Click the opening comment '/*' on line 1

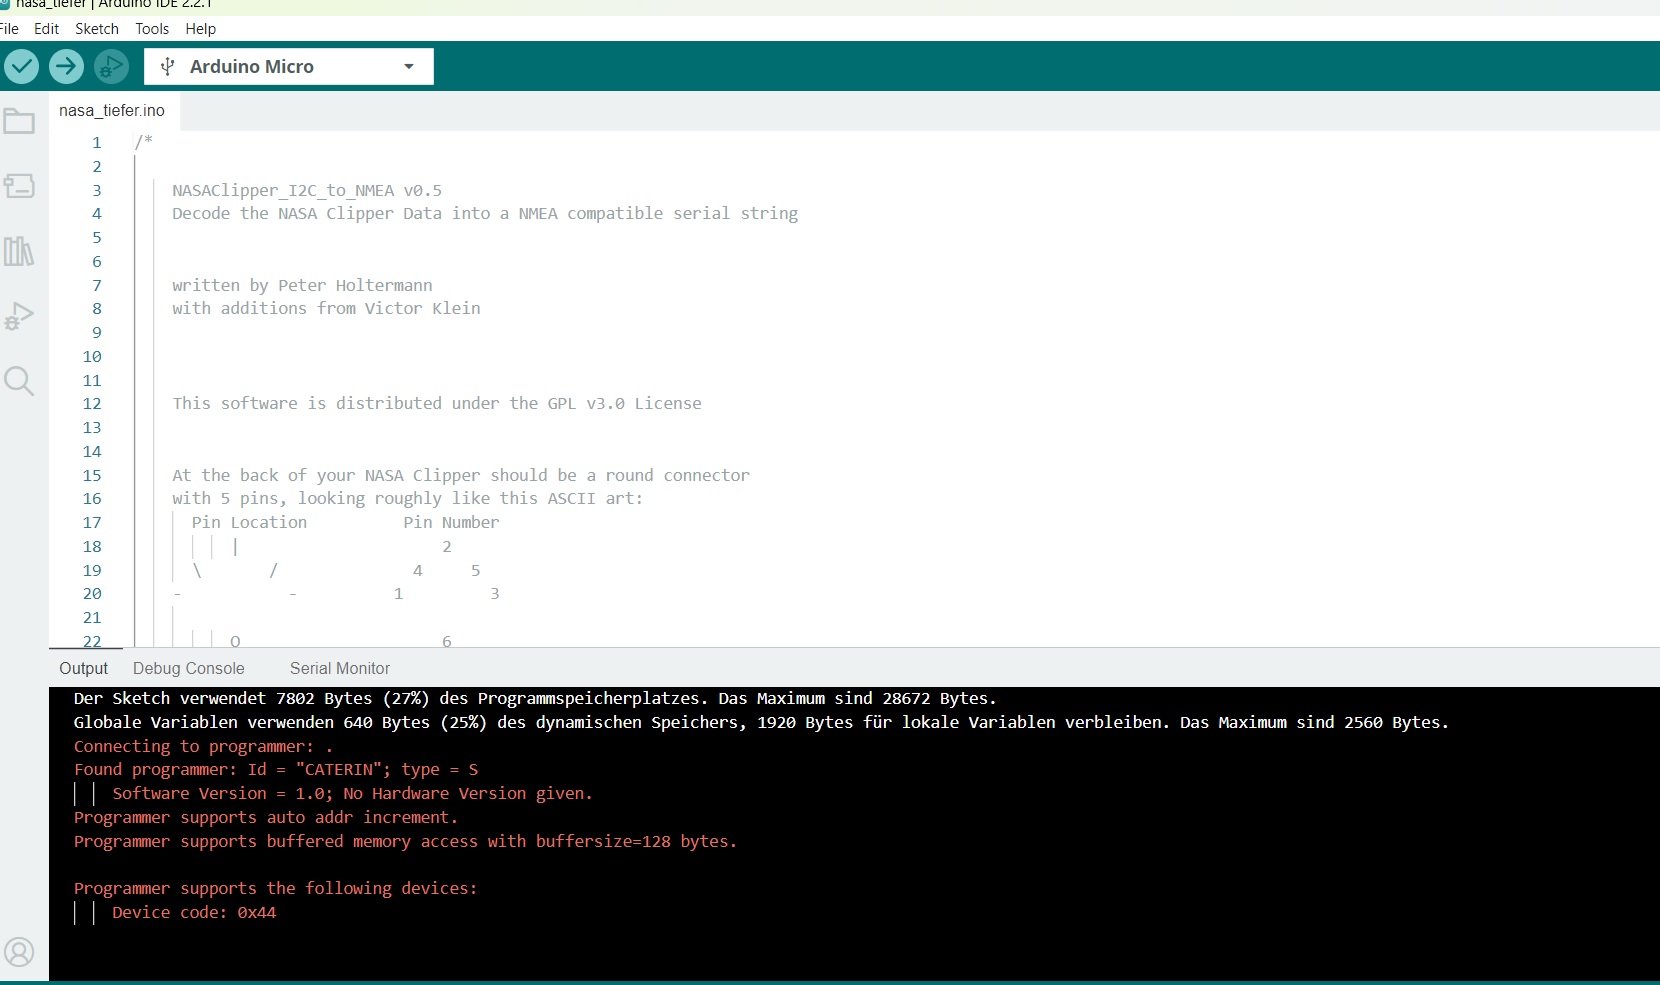tap(144, 142)
